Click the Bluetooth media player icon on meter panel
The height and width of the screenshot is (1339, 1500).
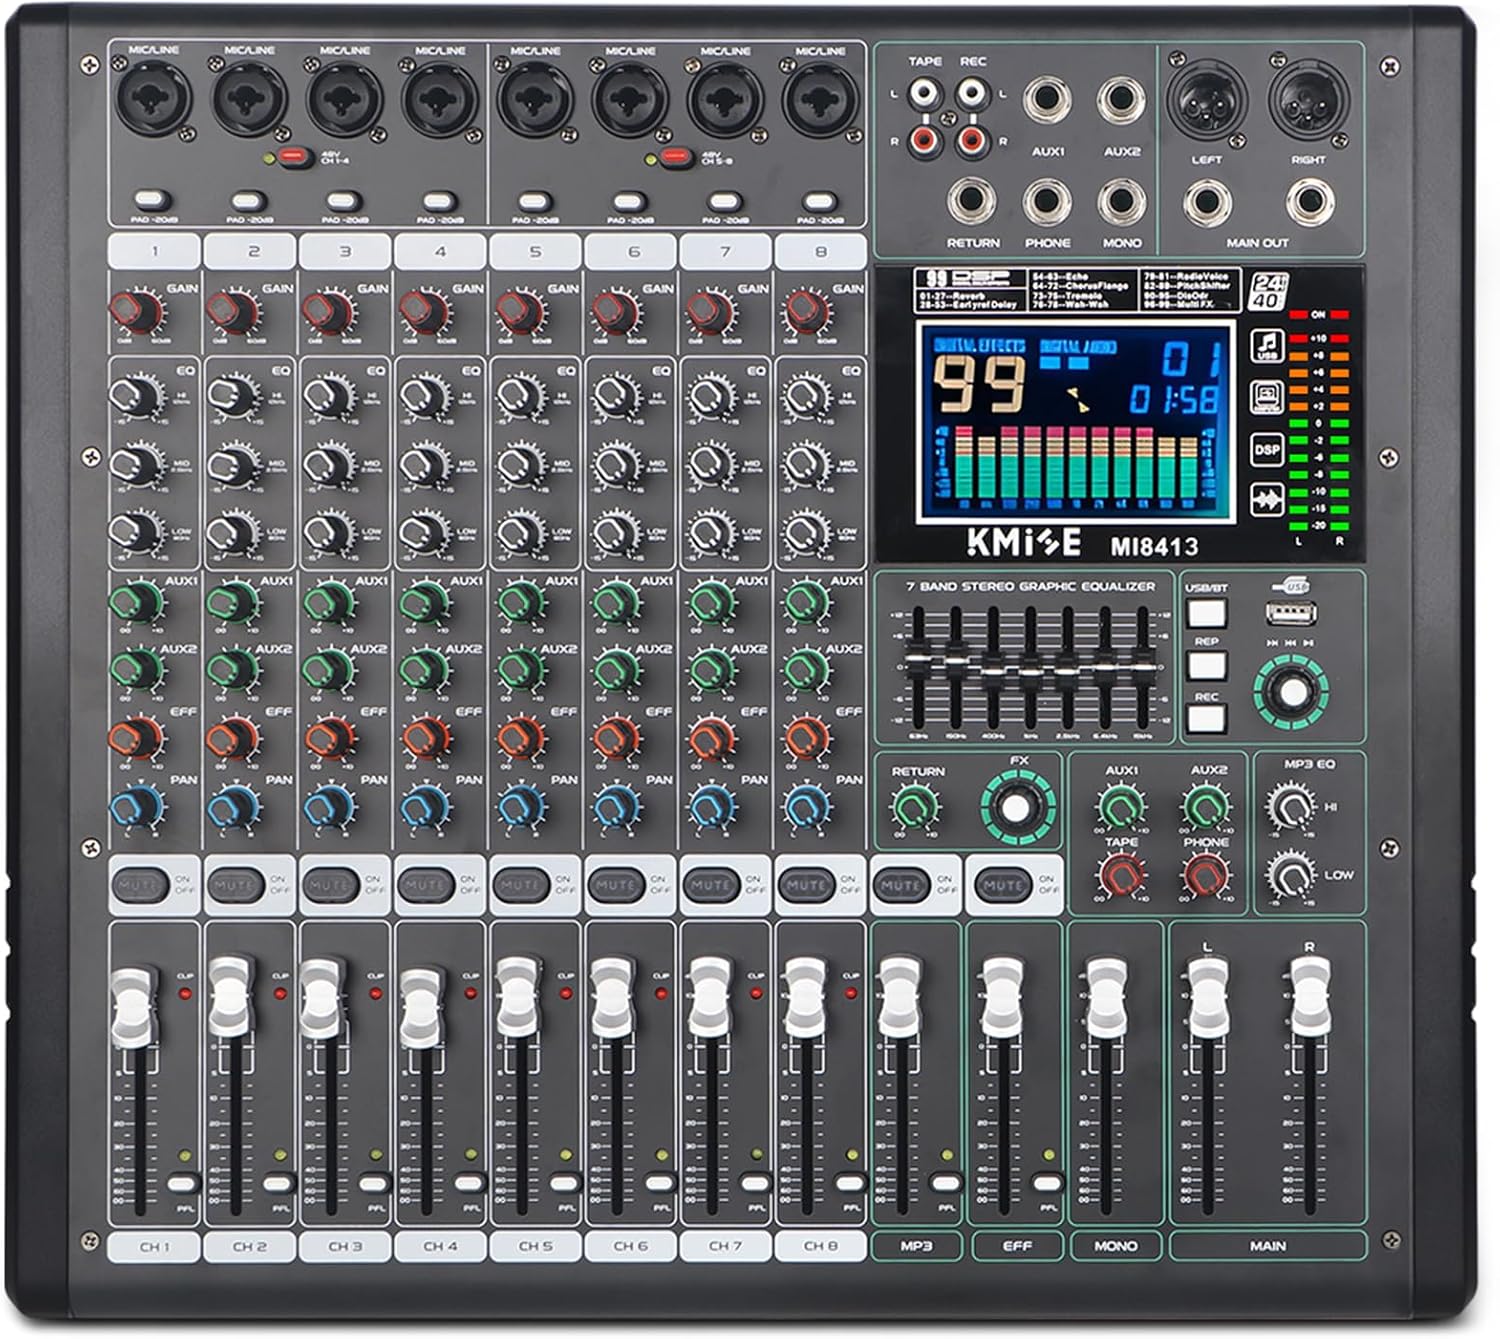click(1268, 398)
